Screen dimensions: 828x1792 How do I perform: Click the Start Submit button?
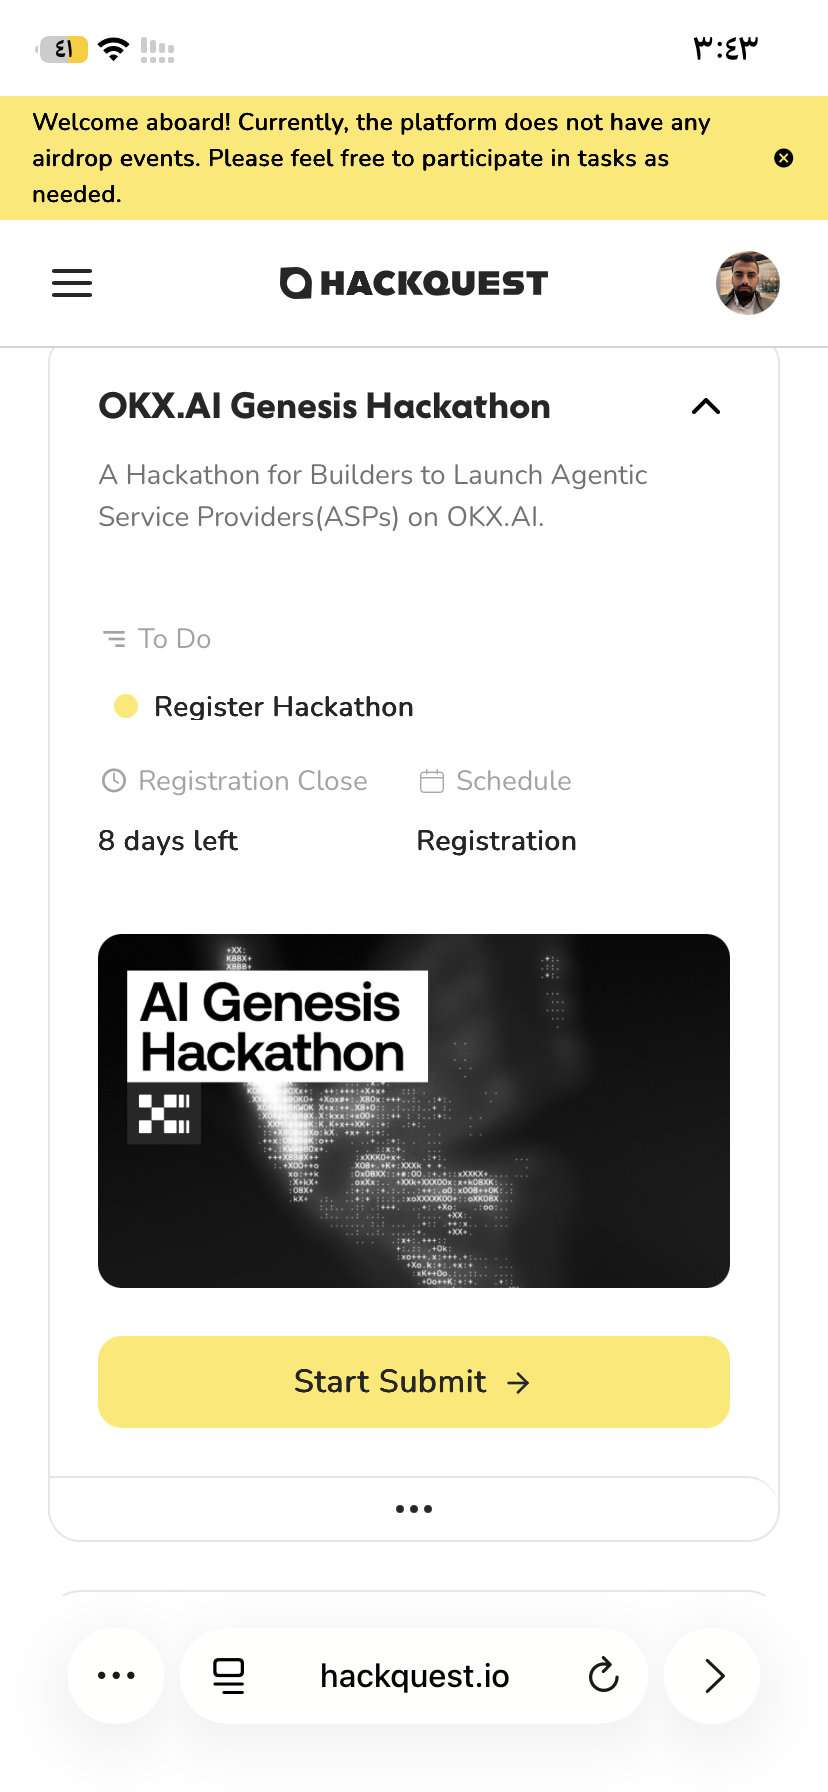[x=414, y=1382]
